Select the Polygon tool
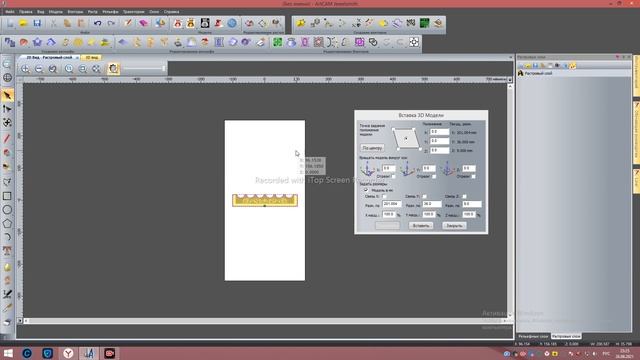The image size is (640, 360). (7, 224)
